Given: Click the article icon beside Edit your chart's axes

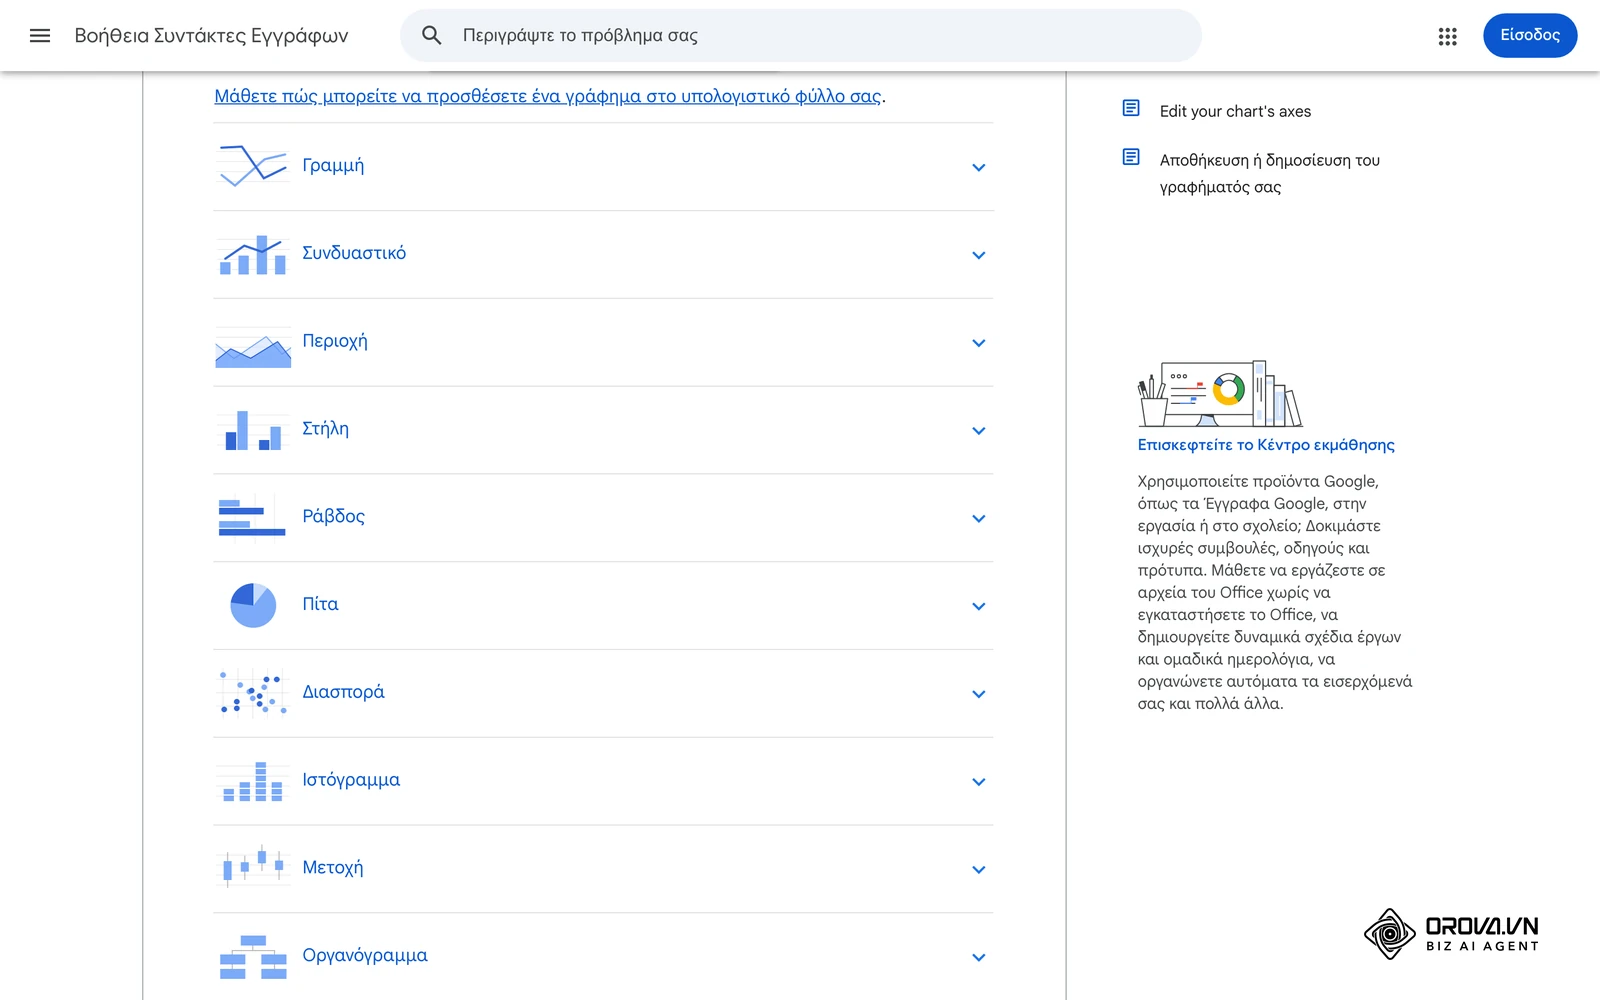Looking at the screenshot, I should (1131, 108).
